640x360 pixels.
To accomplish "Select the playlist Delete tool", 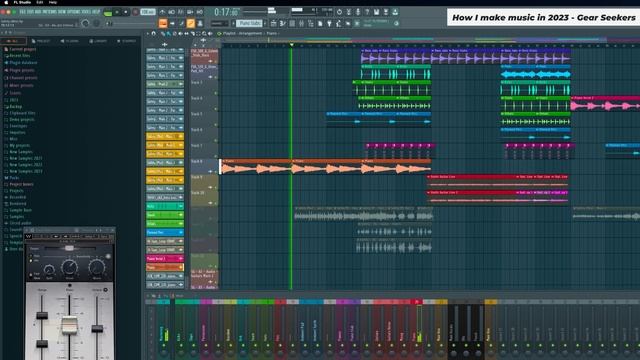I will (175, 33).
